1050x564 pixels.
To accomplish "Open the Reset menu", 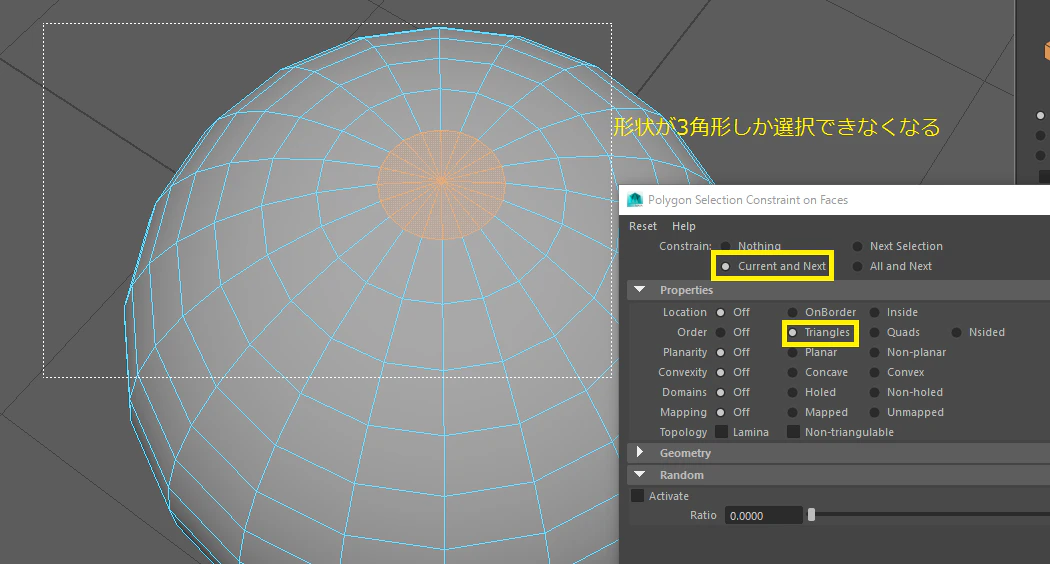I will pyautogui.click(x=642, y=226).
